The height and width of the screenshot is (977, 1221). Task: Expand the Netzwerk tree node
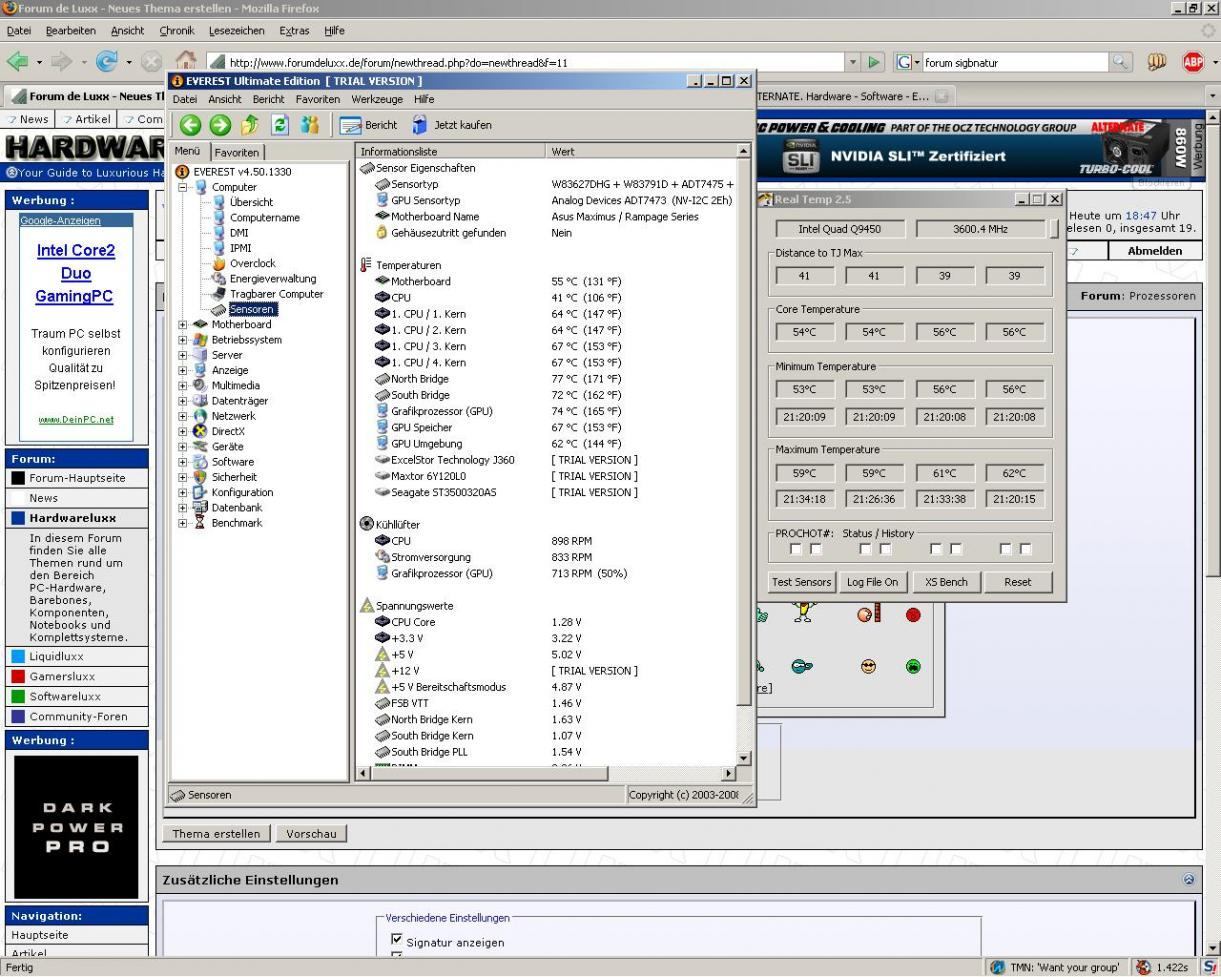click(183, 416)
